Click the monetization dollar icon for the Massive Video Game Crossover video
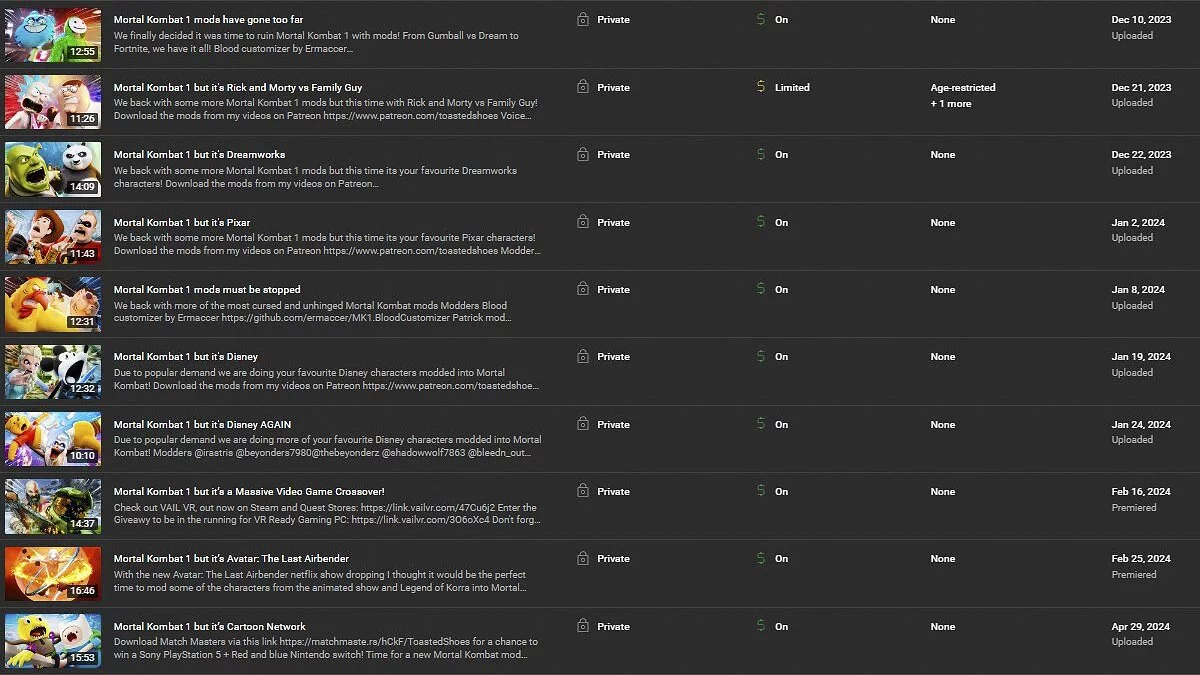The height and width of the screenshot is (675, 1200). click(761, 491)
